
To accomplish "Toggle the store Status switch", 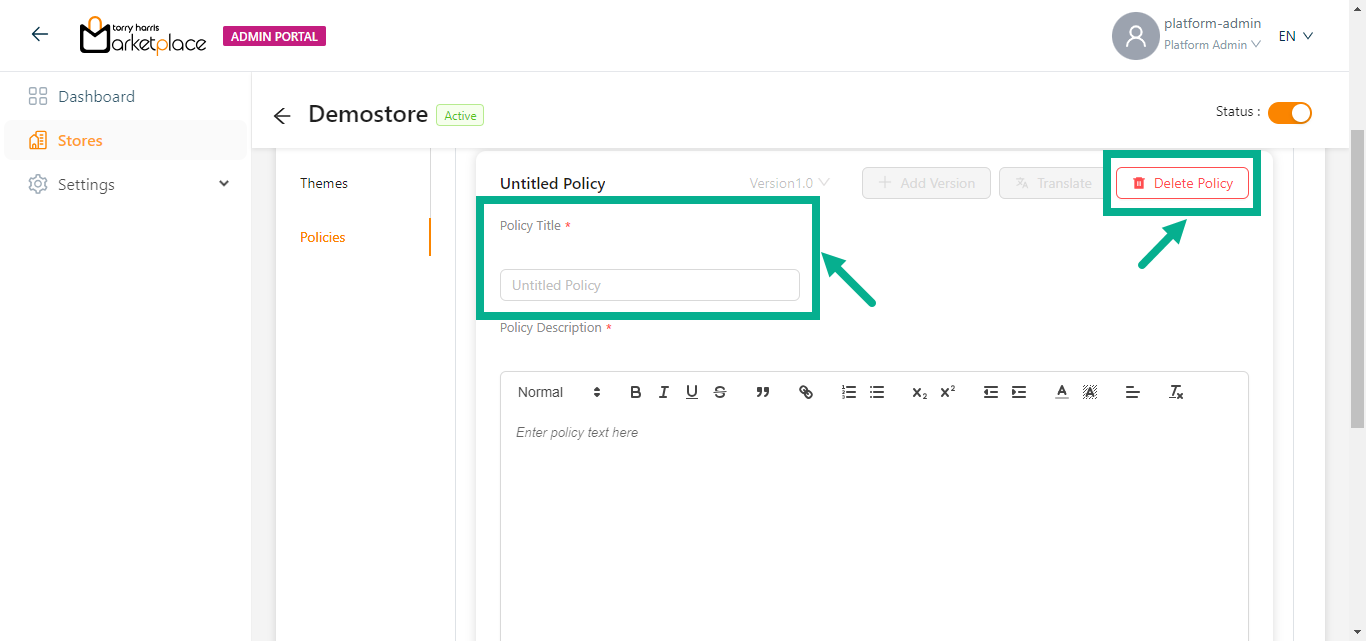I will pos(1289,113).
